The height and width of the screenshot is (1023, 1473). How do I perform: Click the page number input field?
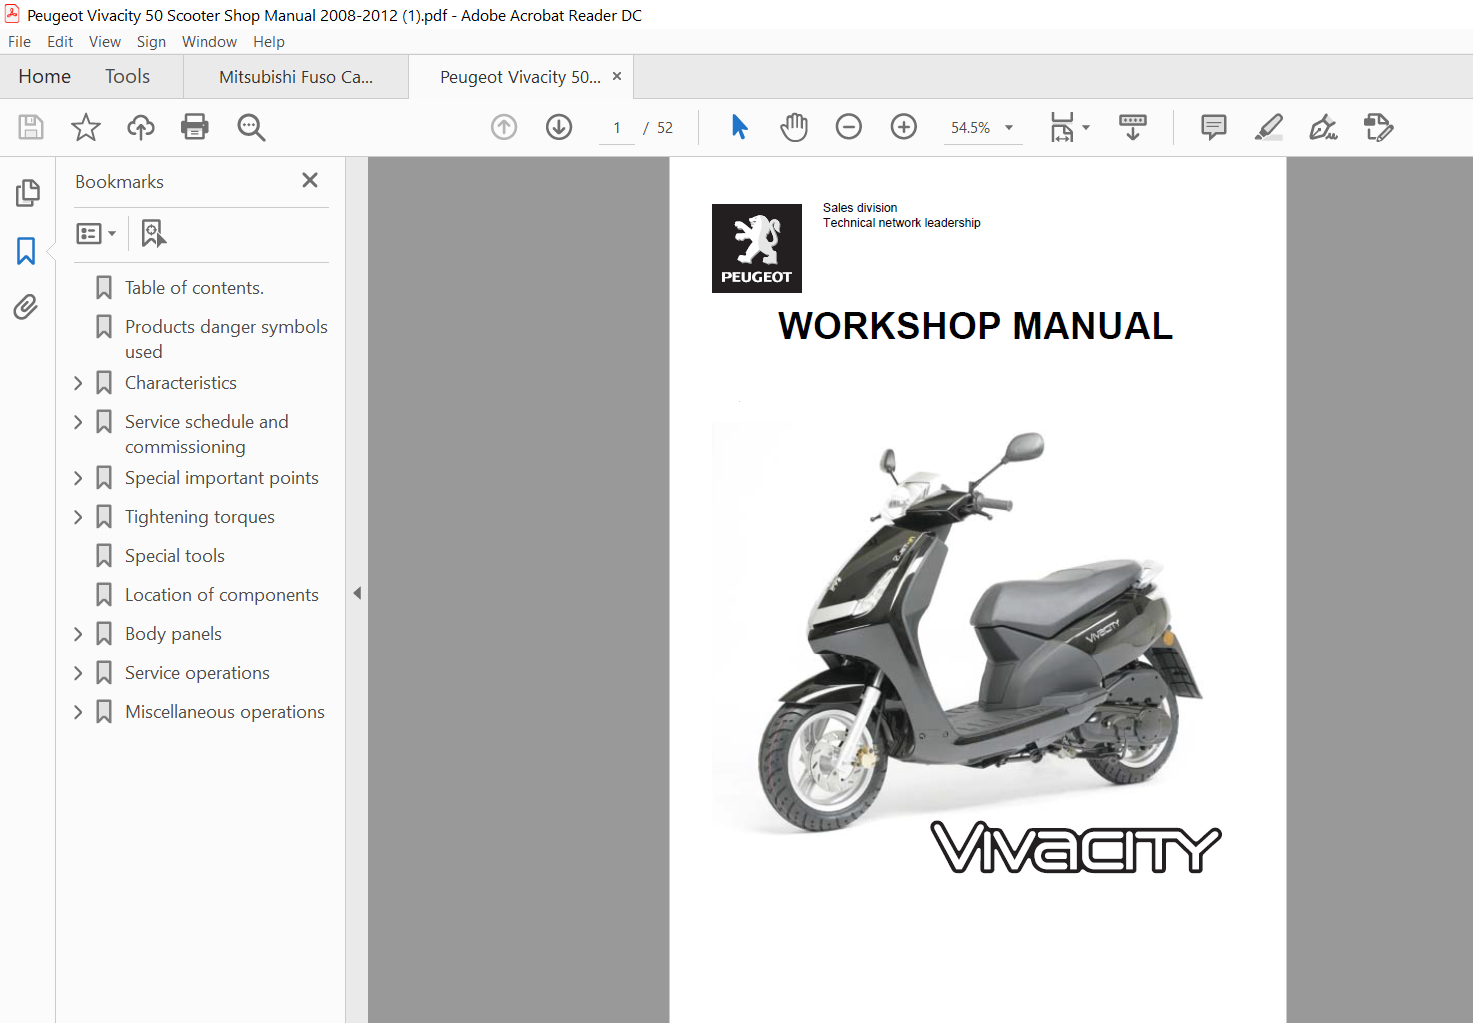pos(617,128)
